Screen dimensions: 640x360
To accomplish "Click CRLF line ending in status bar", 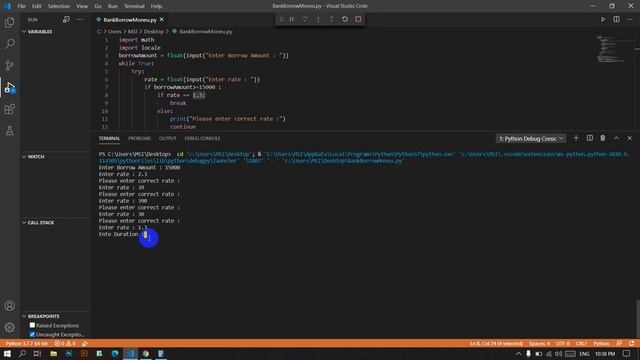I will [581, 344].
